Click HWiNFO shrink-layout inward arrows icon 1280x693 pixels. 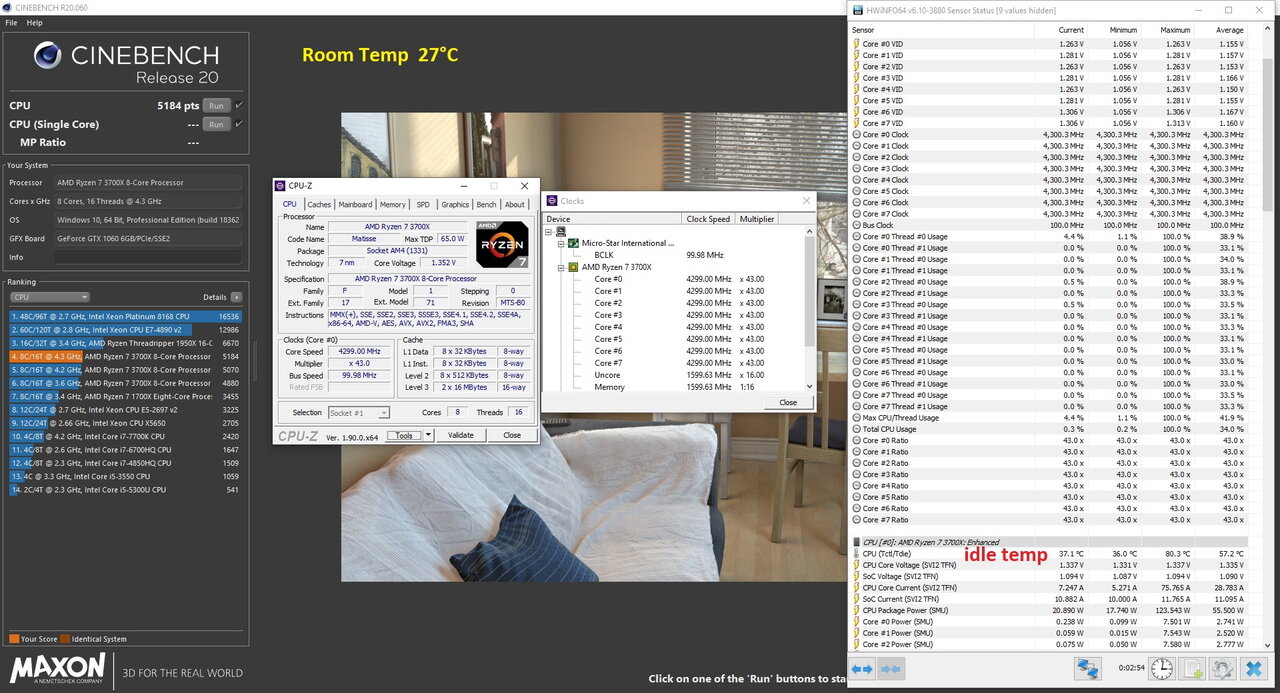click(890, 669)
